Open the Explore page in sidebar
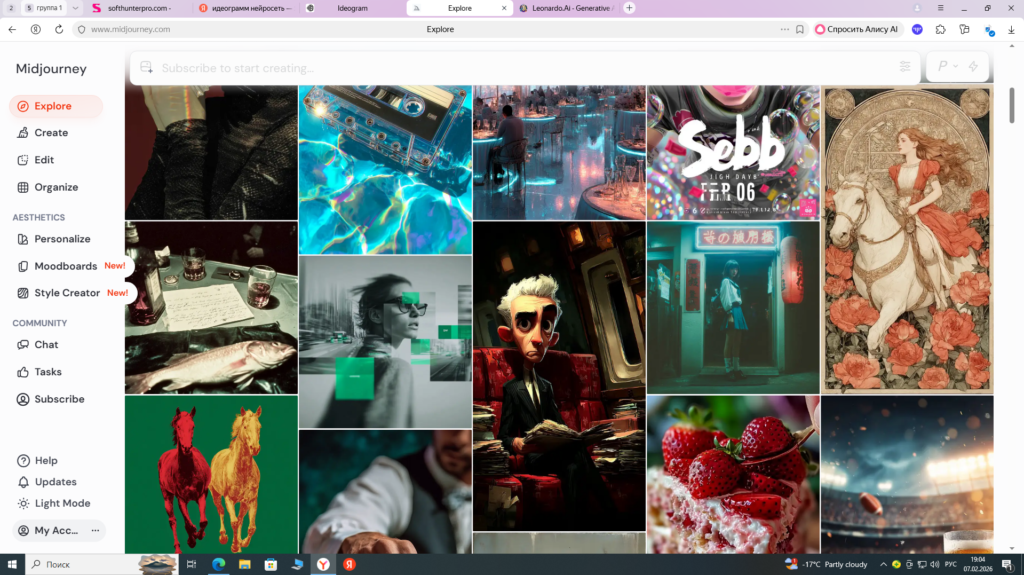This screenshot has height=575, width=1024. click(56, 106)
